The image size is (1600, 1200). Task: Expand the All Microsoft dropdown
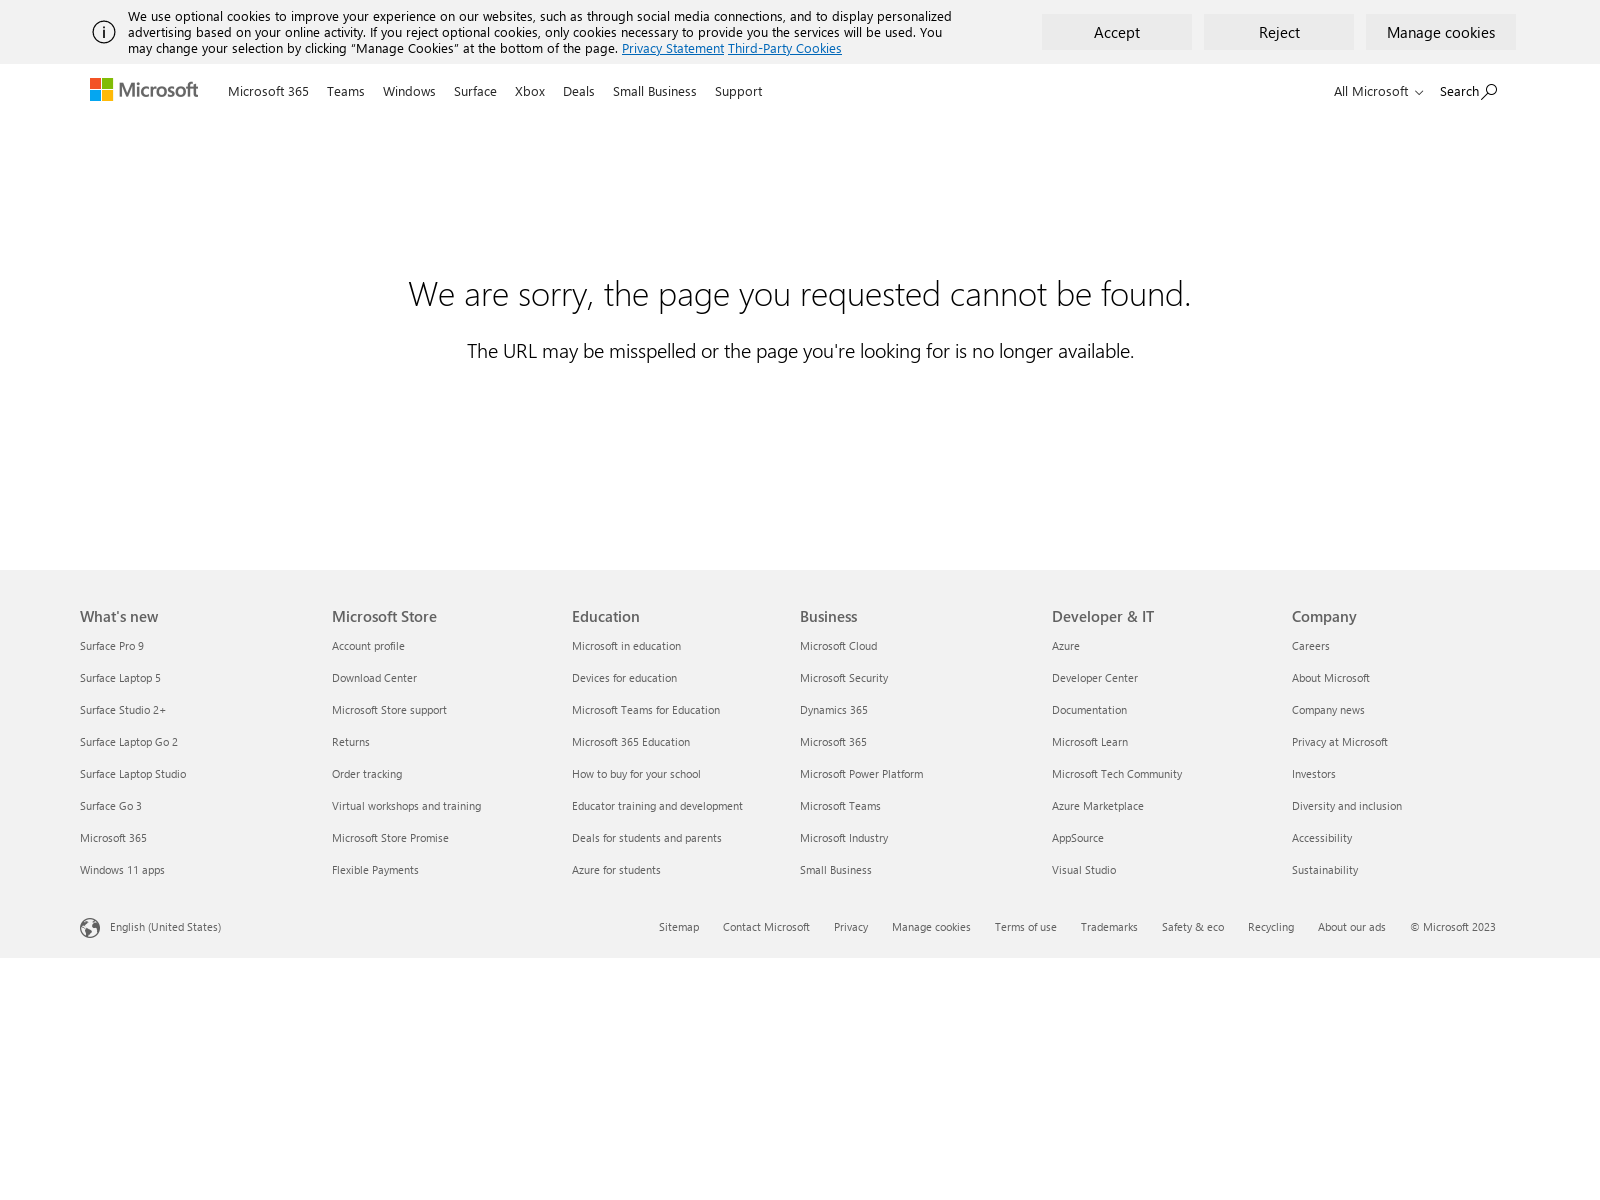point(1378,91)
